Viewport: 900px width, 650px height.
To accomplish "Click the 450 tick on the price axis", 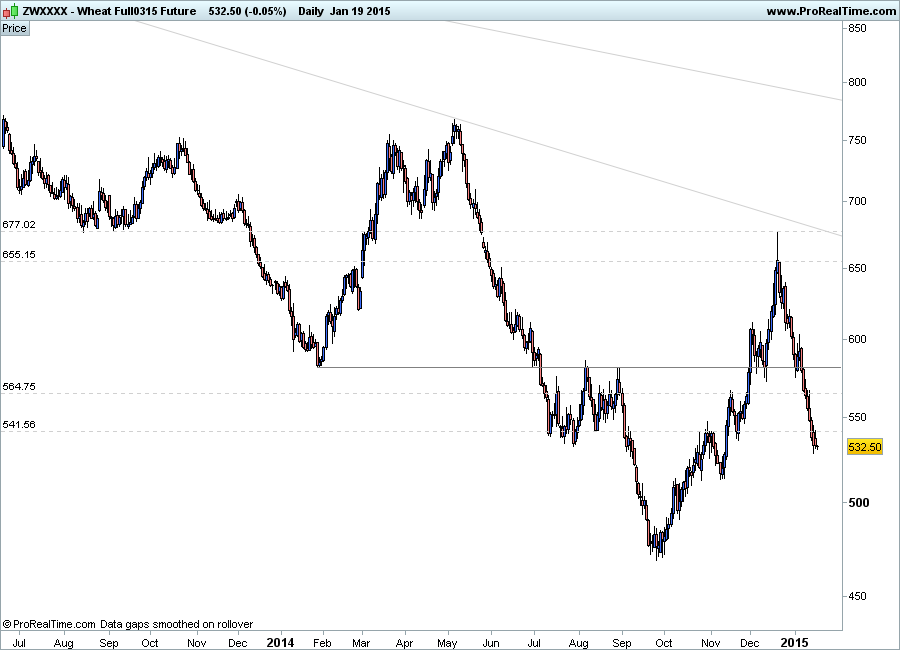I will tap(857, 596).
